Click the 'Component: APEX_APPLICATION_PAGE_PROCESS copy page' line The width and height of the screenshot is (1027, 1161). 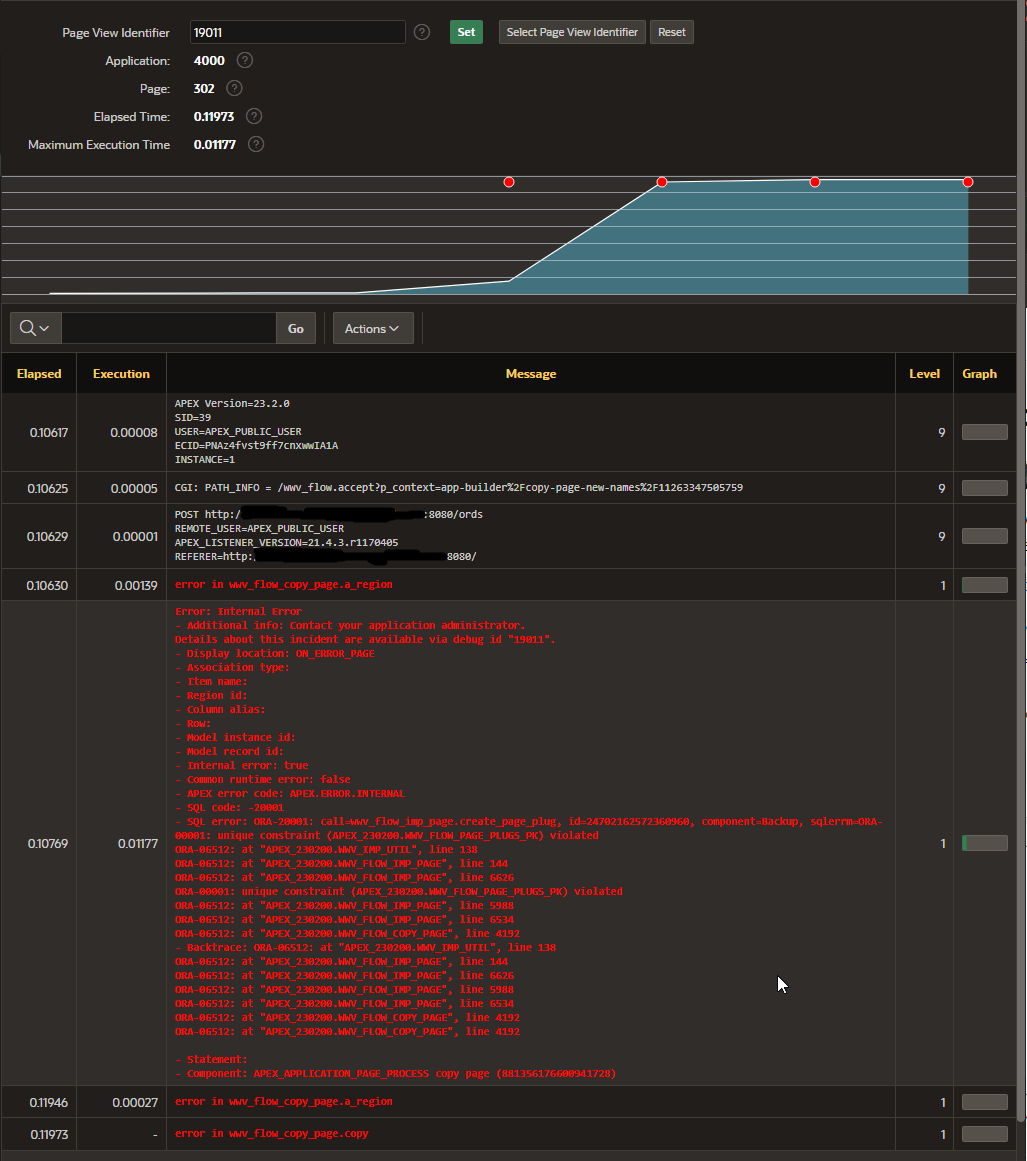point(395,1074)
